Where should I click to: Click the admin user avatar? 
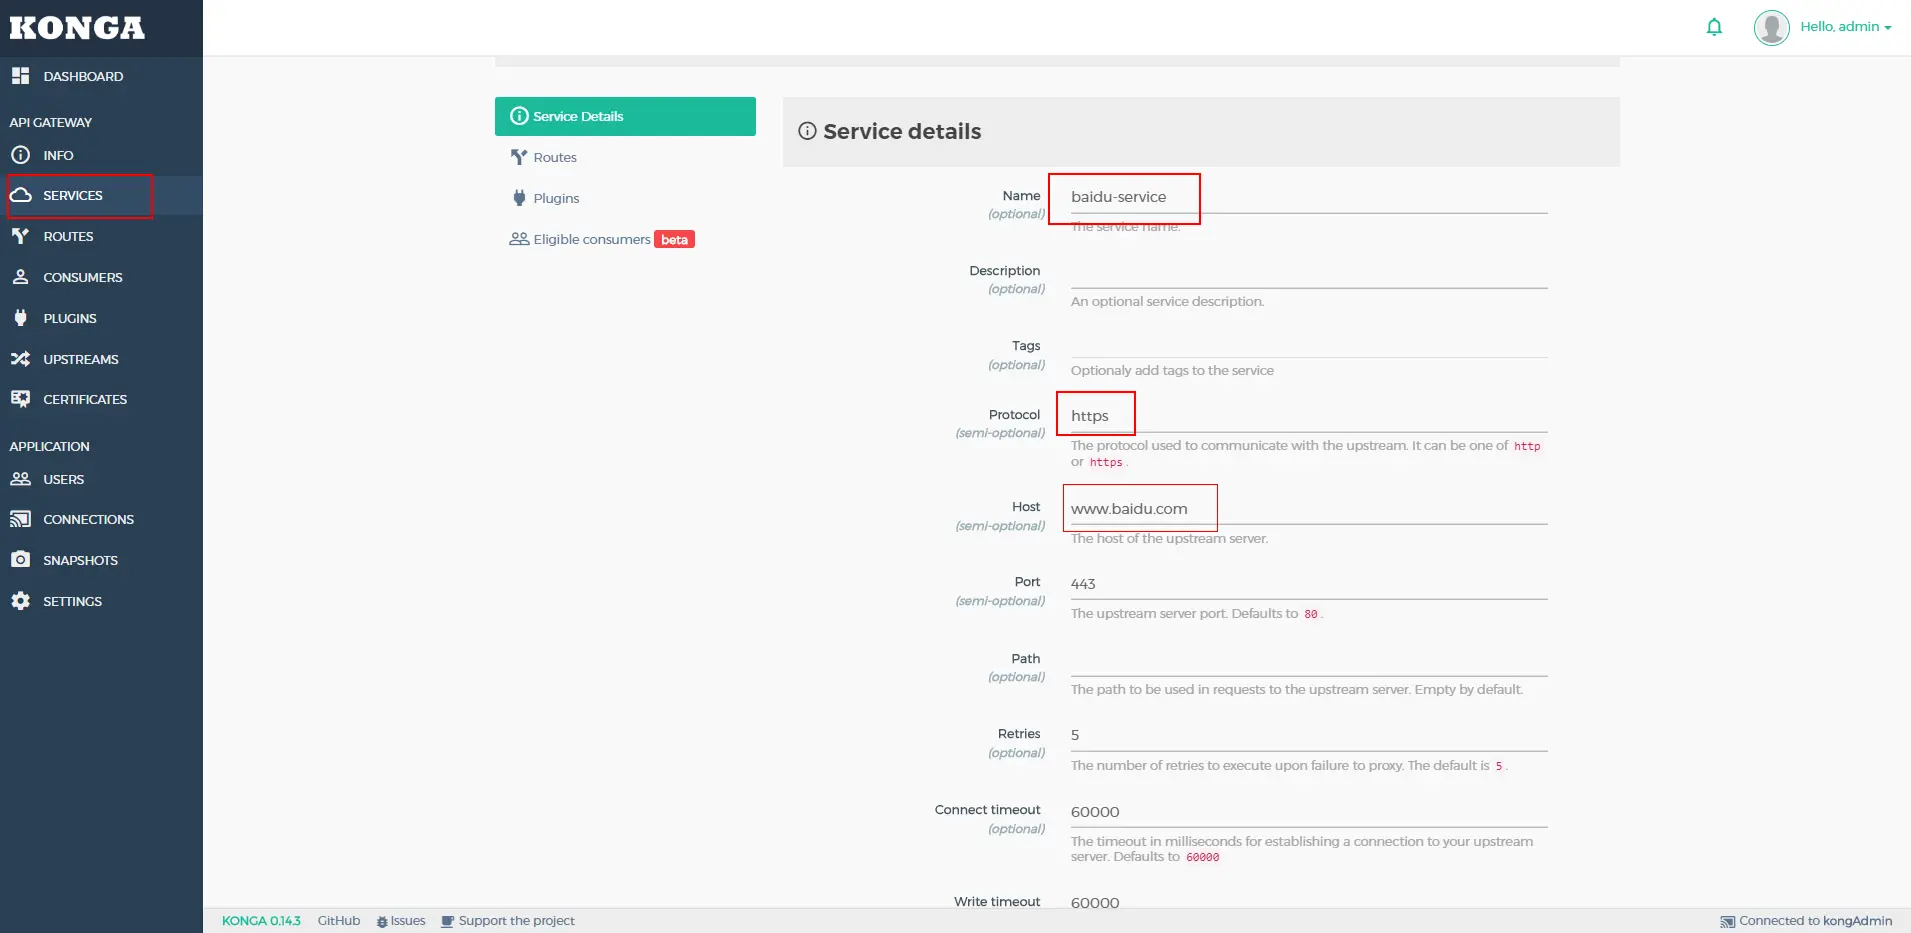click(1771, 27)
